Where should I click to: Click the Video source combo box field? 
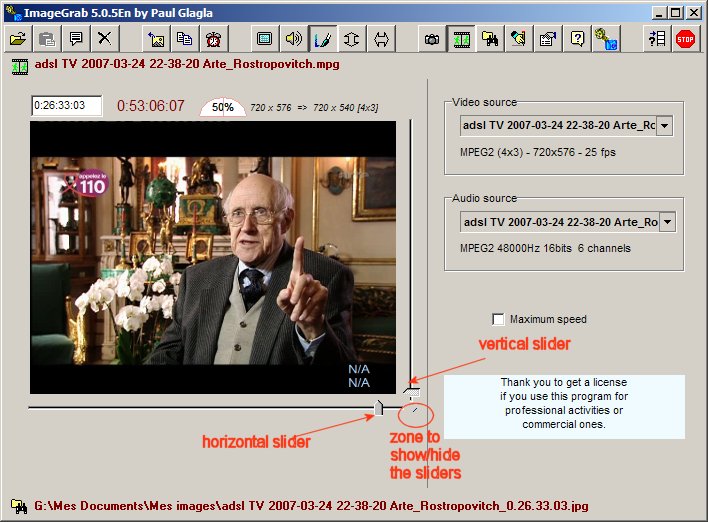tap(566, 126)
